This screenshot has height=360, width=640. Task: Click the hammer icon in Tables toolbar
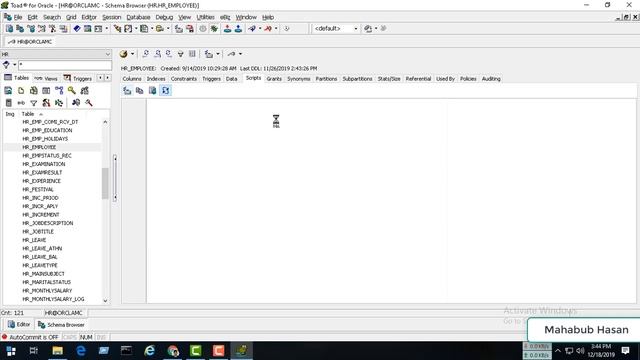pos(89,103)
